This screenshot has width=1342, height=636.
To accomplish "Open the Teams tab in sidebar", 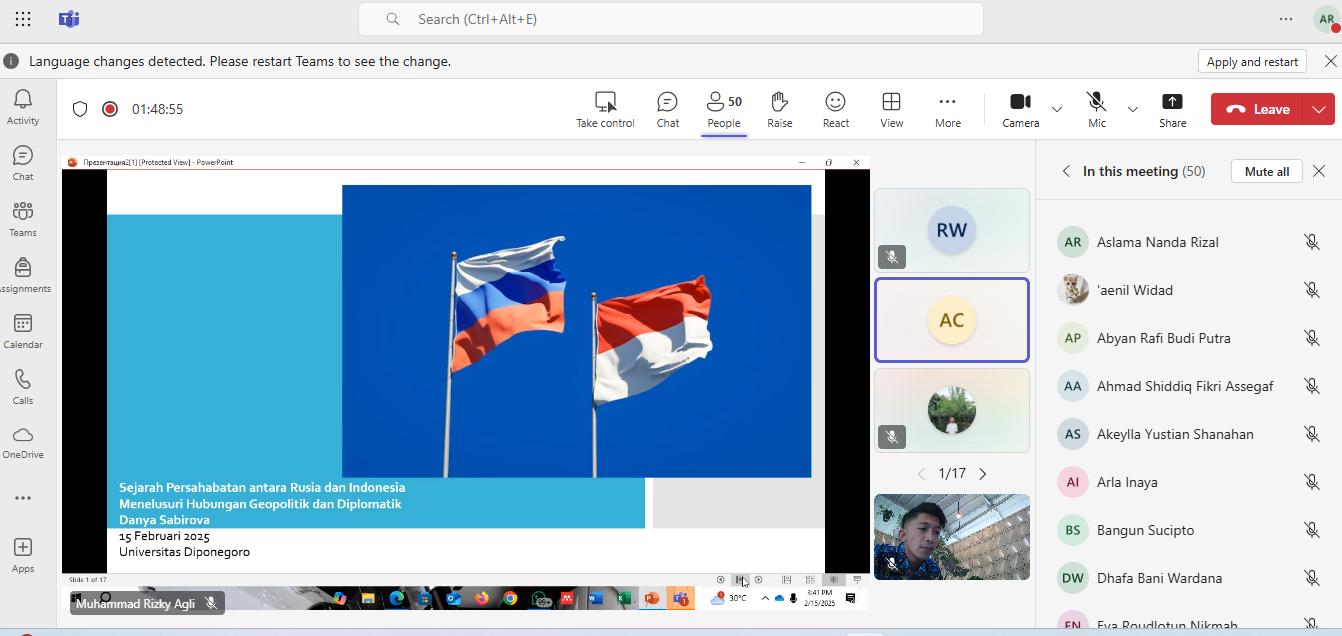I will (23, 219).
